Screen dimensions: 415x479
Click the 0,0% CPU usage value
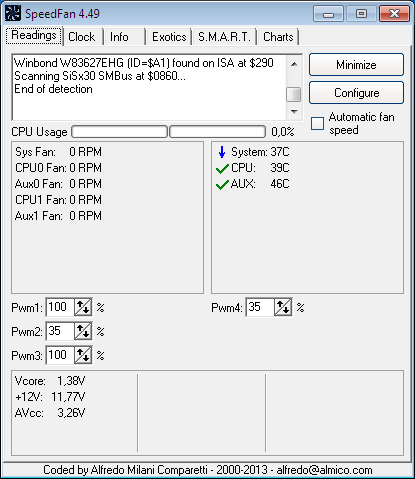[x=283, y=132]
